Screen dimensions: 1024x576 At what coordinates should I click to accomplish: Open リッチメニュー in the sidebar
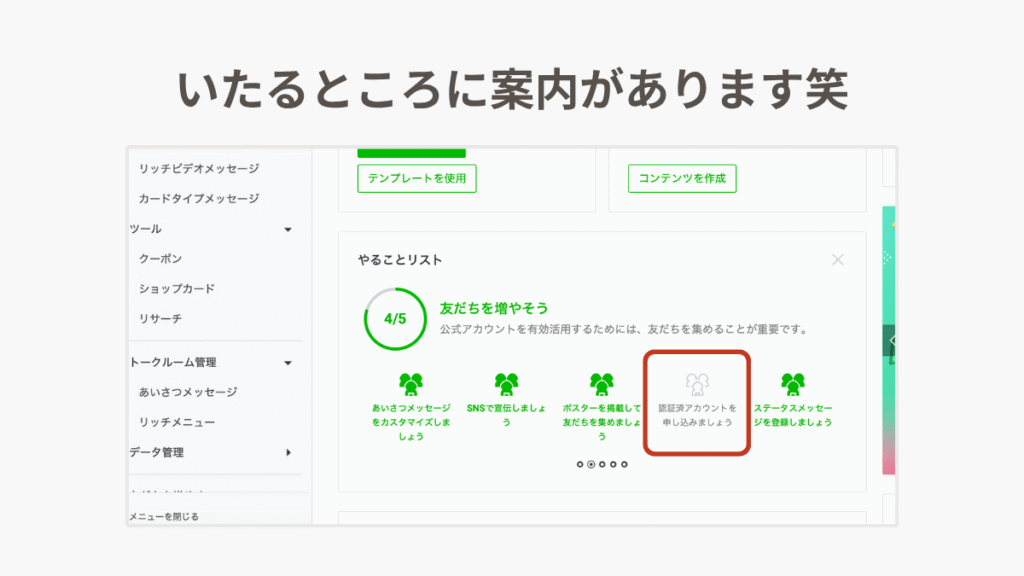[177, 423]
